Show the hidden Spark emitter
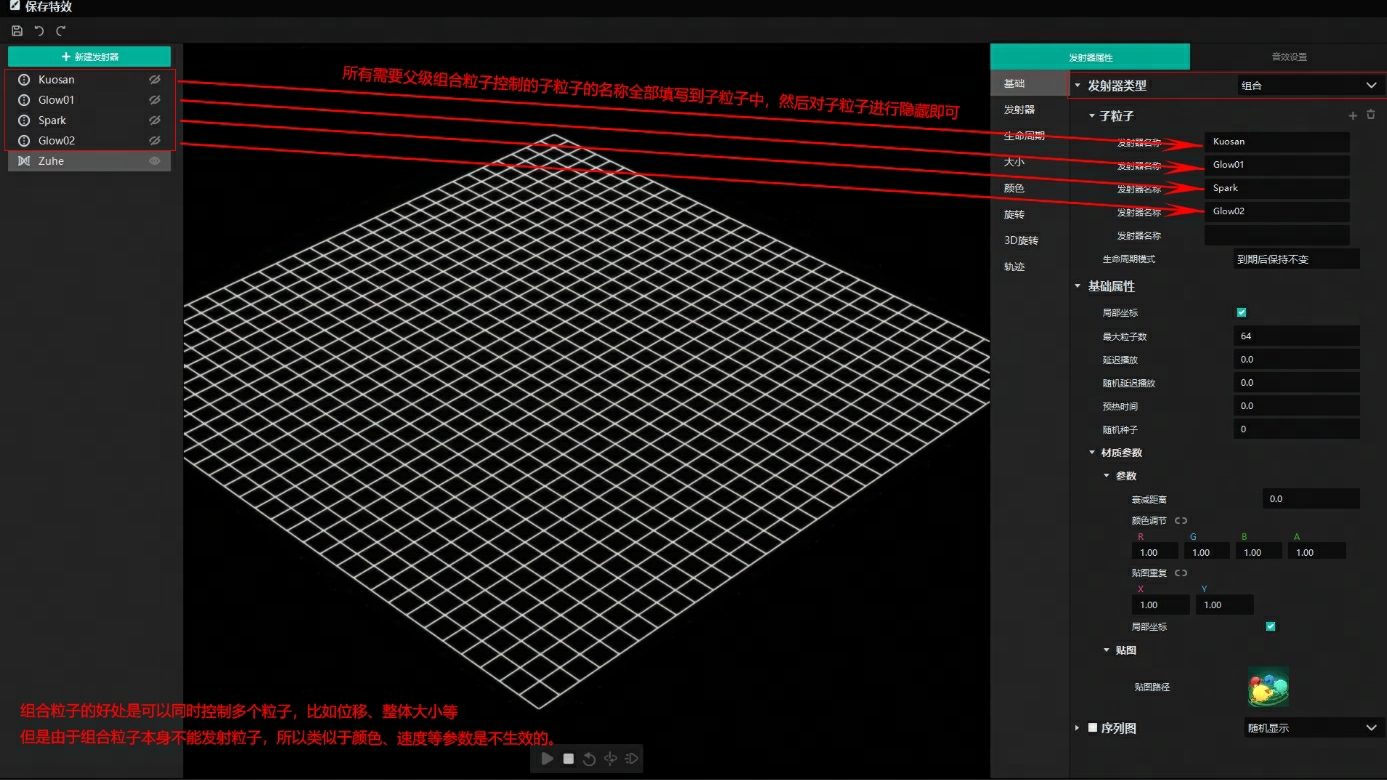 pyautogui.click(x=155, y=120)
